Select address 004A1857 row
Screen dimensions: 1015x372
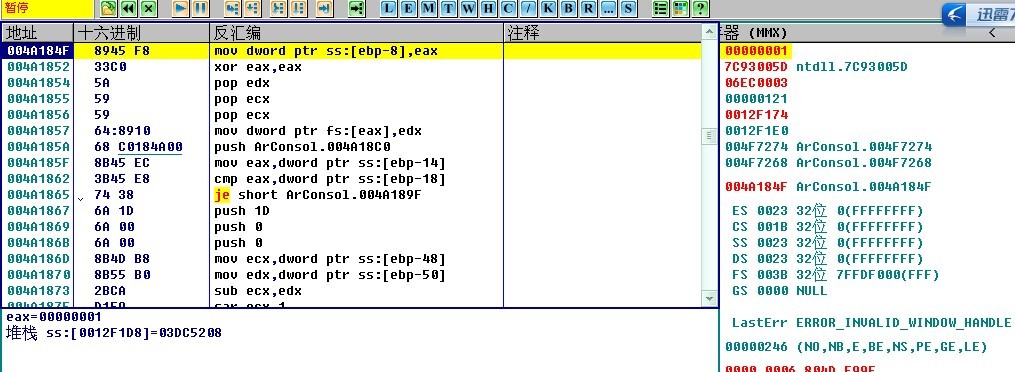[x=351, y=131]
